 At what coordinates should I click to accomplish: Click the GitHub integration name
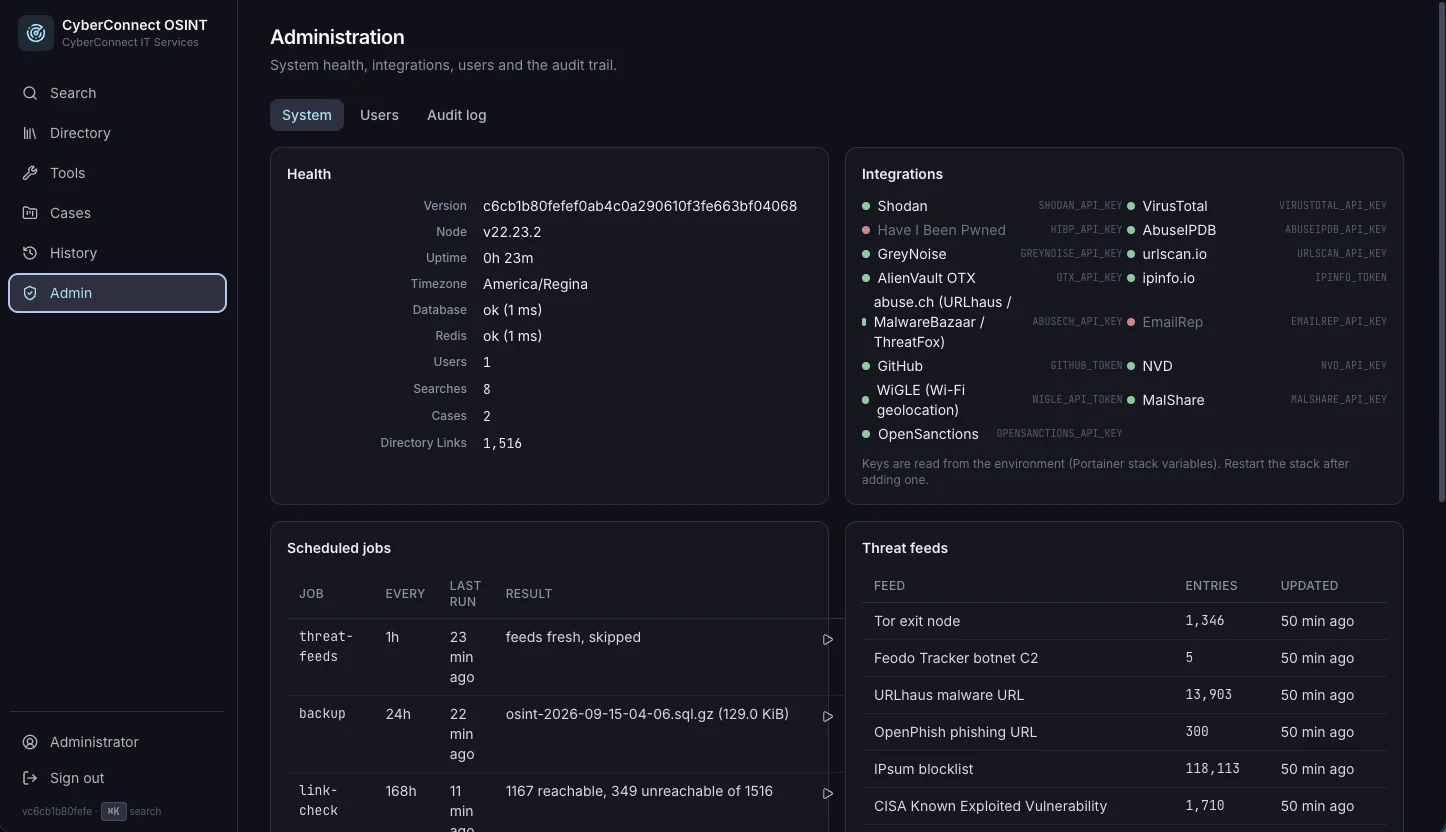click(x=900, y=366)
